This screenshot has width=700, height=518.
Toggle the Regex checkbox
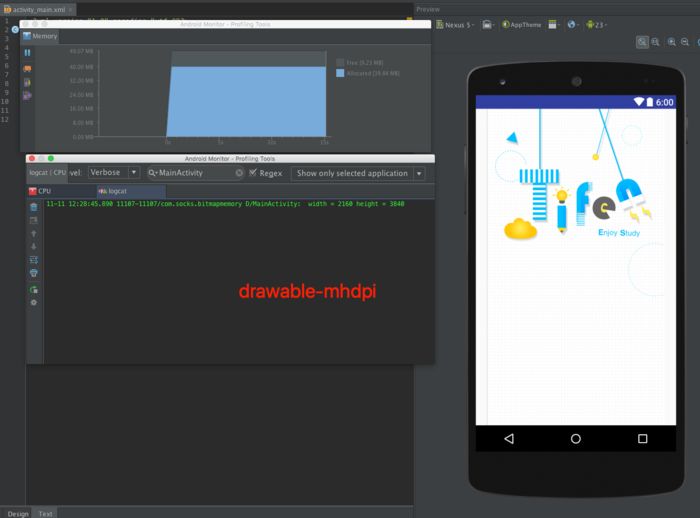coord(253,173)
